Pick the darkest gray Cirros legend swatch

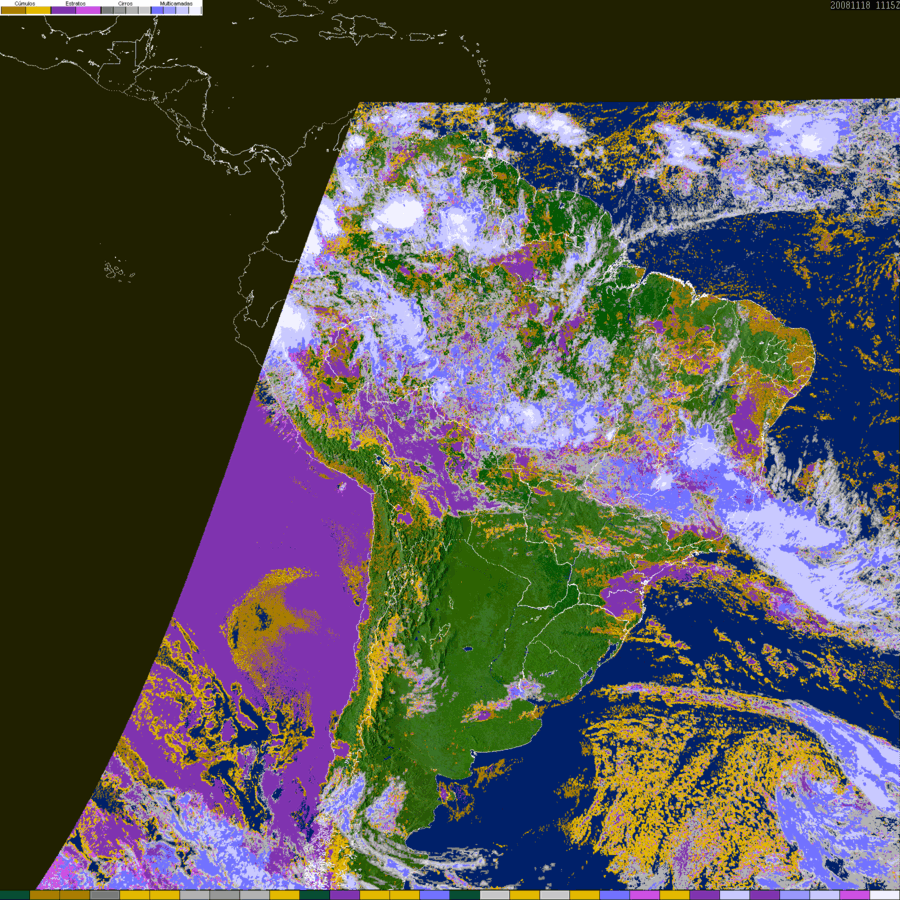(107, 10)
